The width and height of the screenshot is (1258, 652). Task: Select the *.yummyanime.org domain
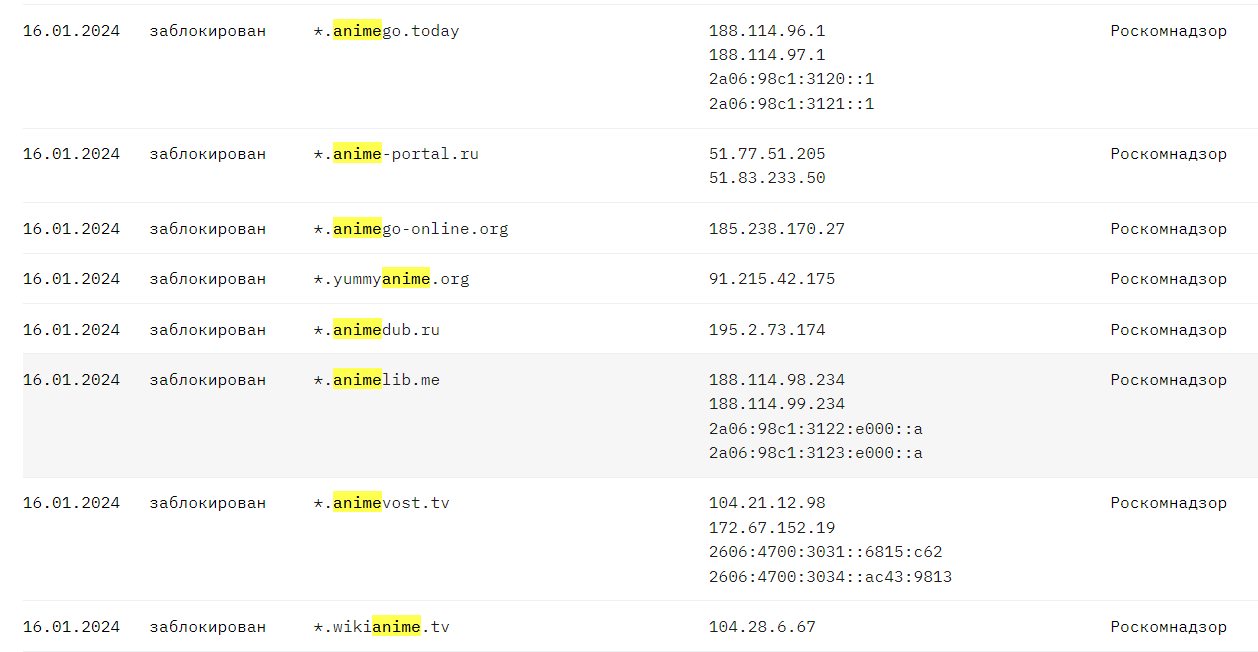[391, 279]
